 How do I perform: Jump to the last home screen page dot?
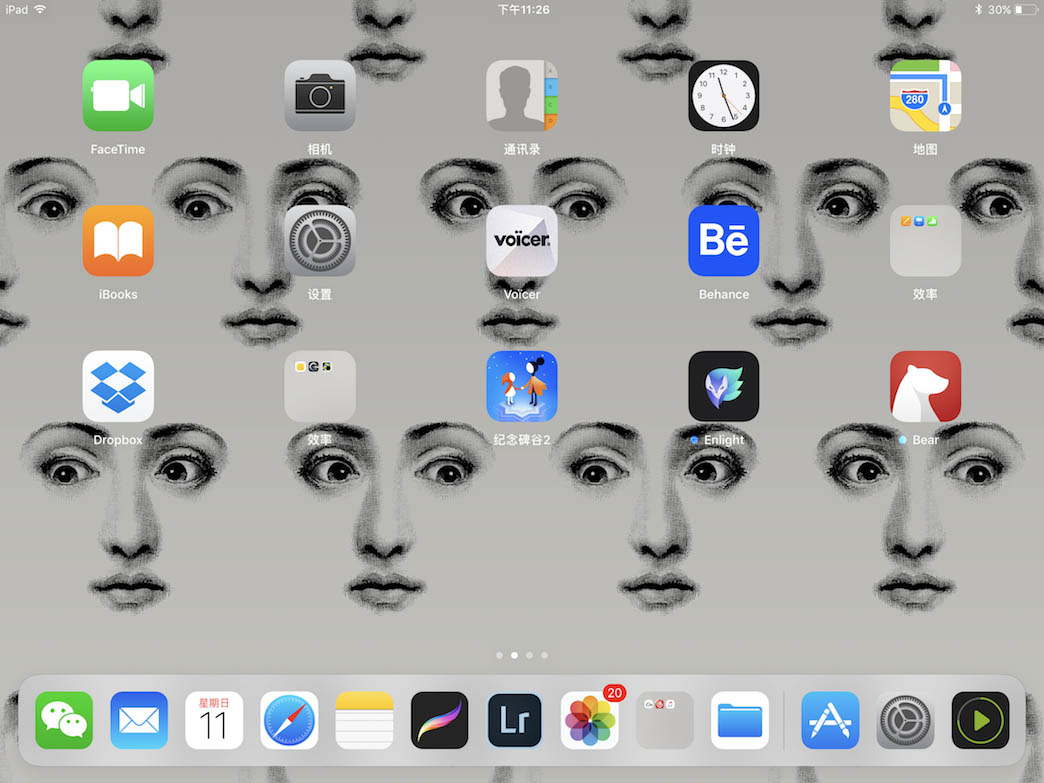tap(545, 655)
